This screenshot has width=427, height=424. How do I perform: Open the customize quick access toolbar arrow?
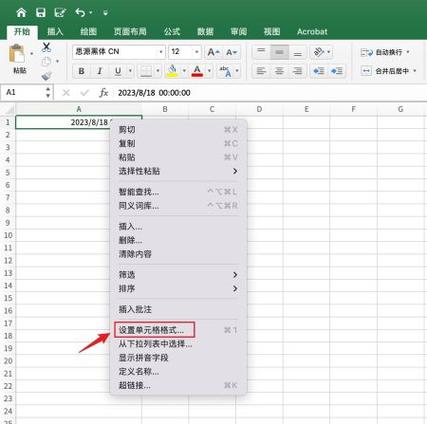pos(105,13)
